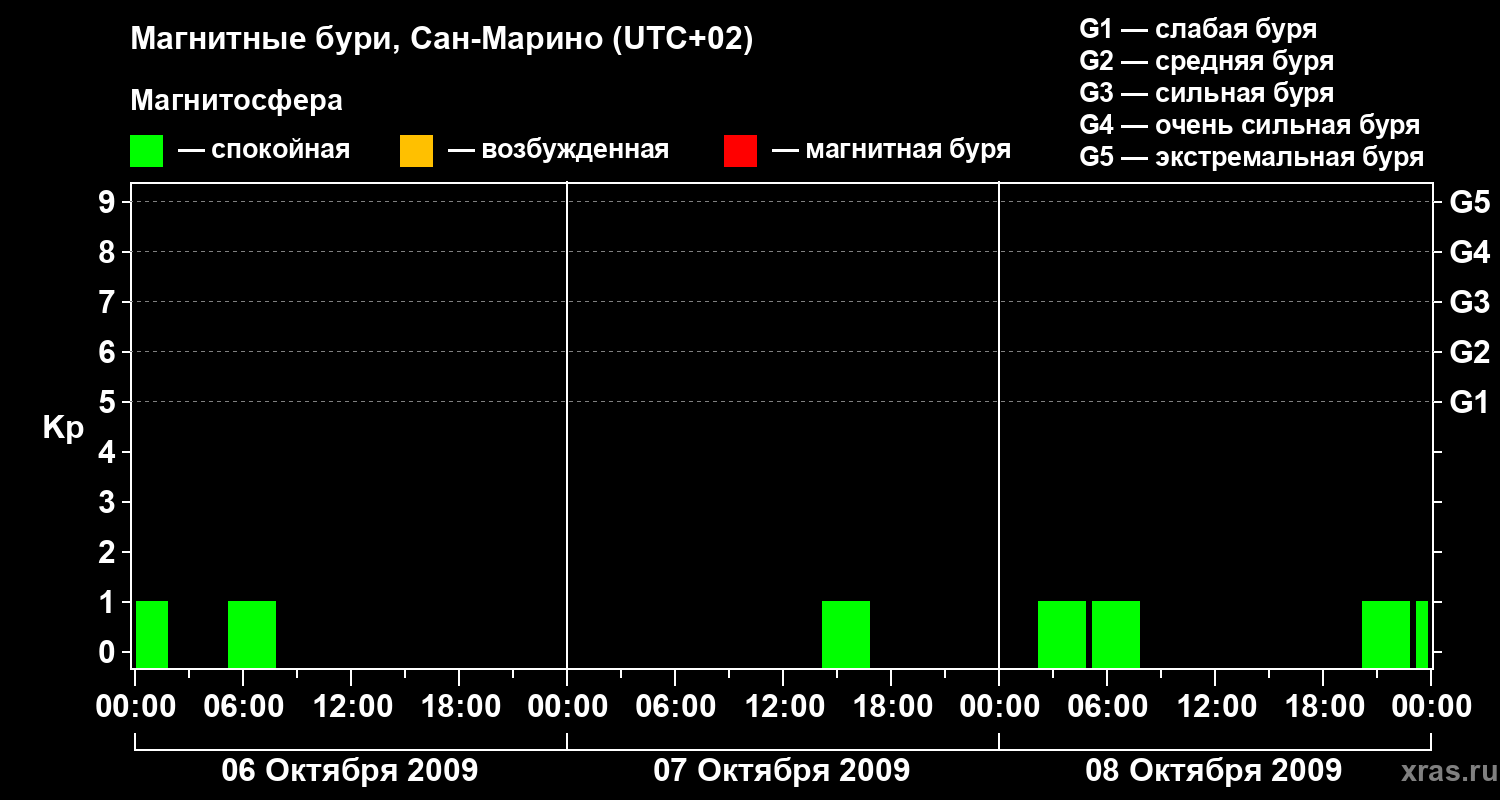The image size is (1500, 800).
Task: Click the 'G5 — экстремальная буря' legend line
Action: [x=1252, y=157]
